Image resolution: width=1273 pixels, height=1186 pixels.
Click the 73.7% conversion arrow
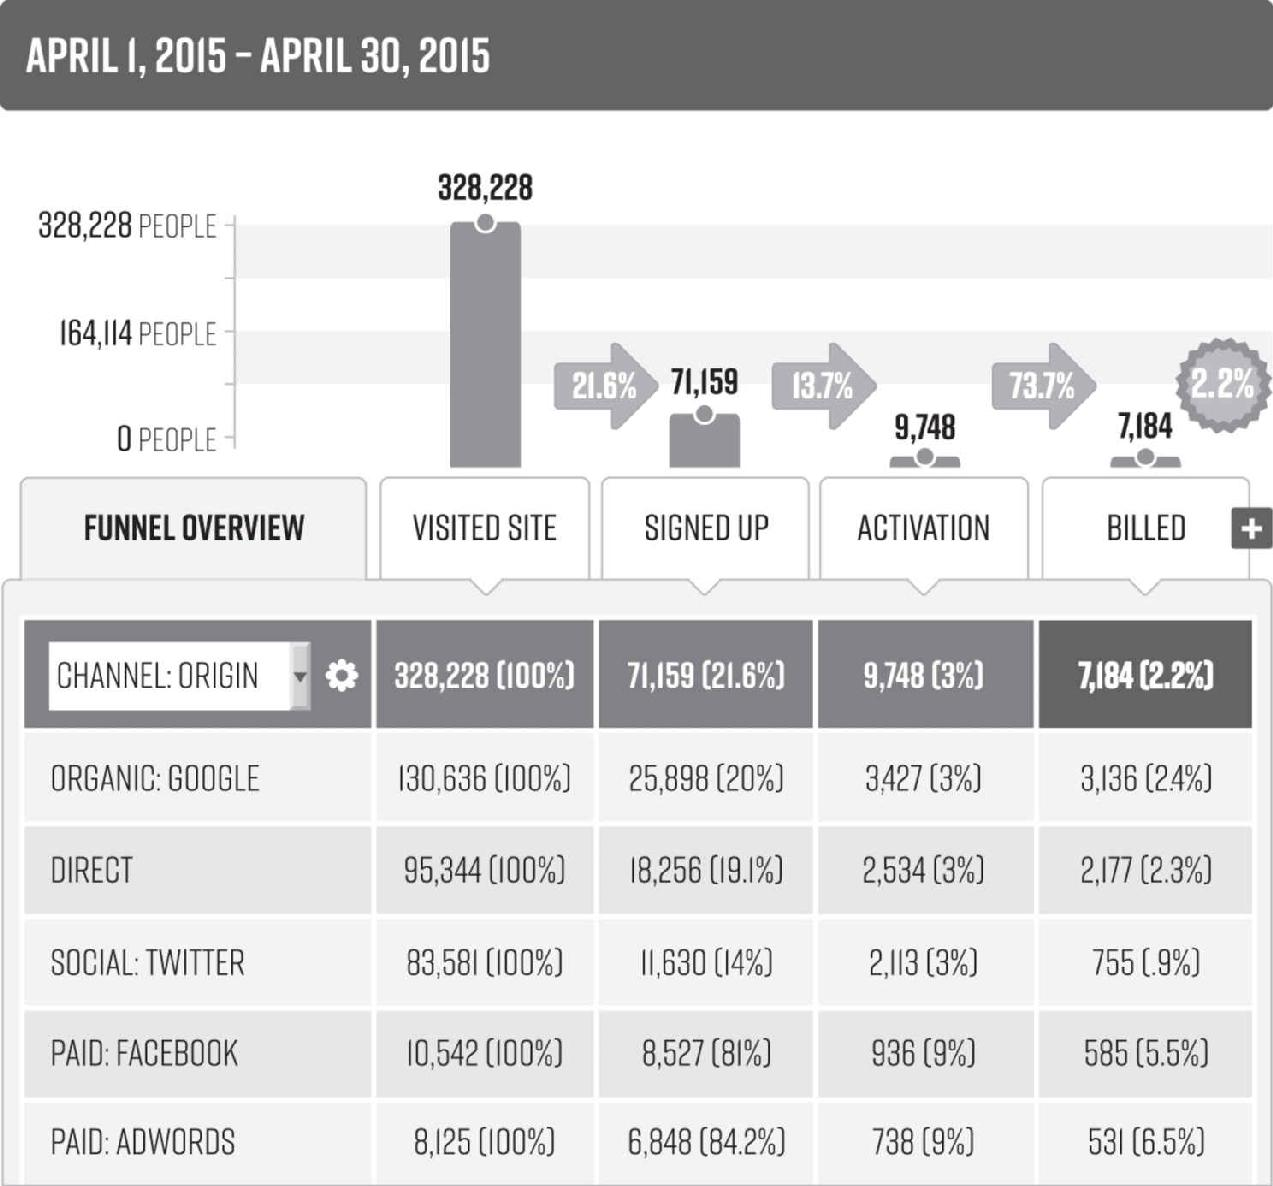point(1043,386)
